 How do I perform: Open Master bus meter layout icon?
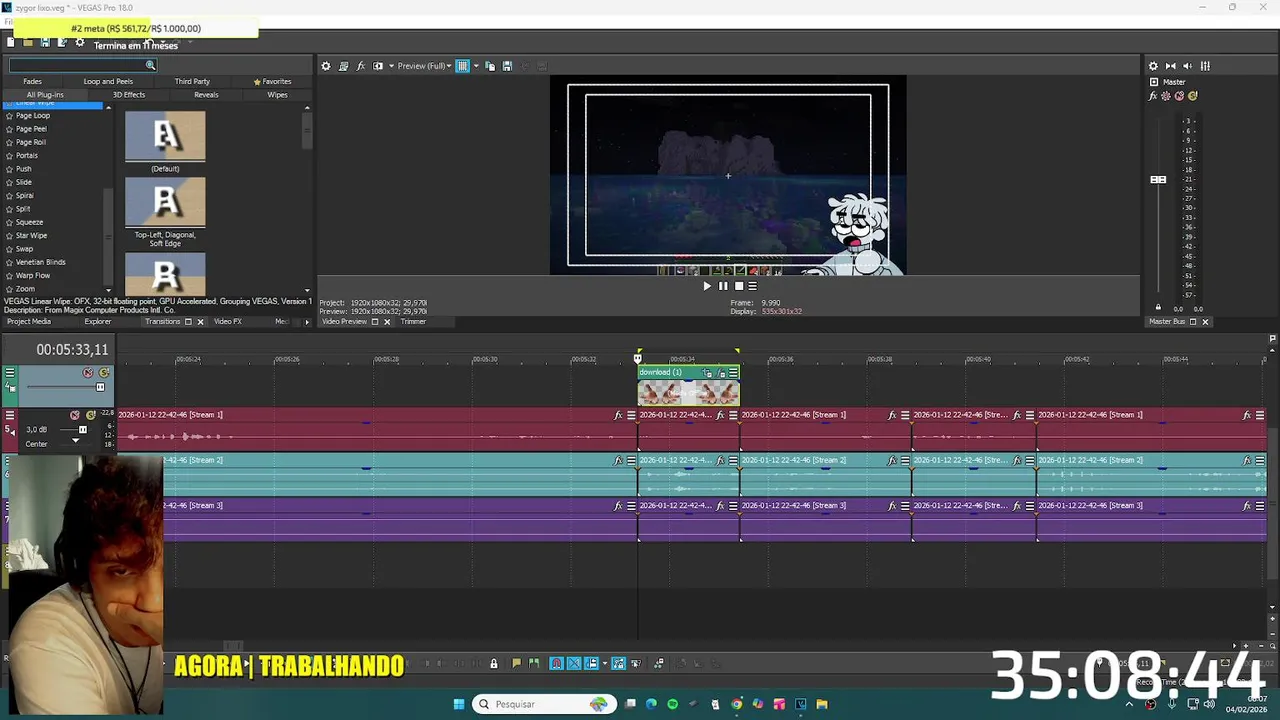(x=1205, y=66)
